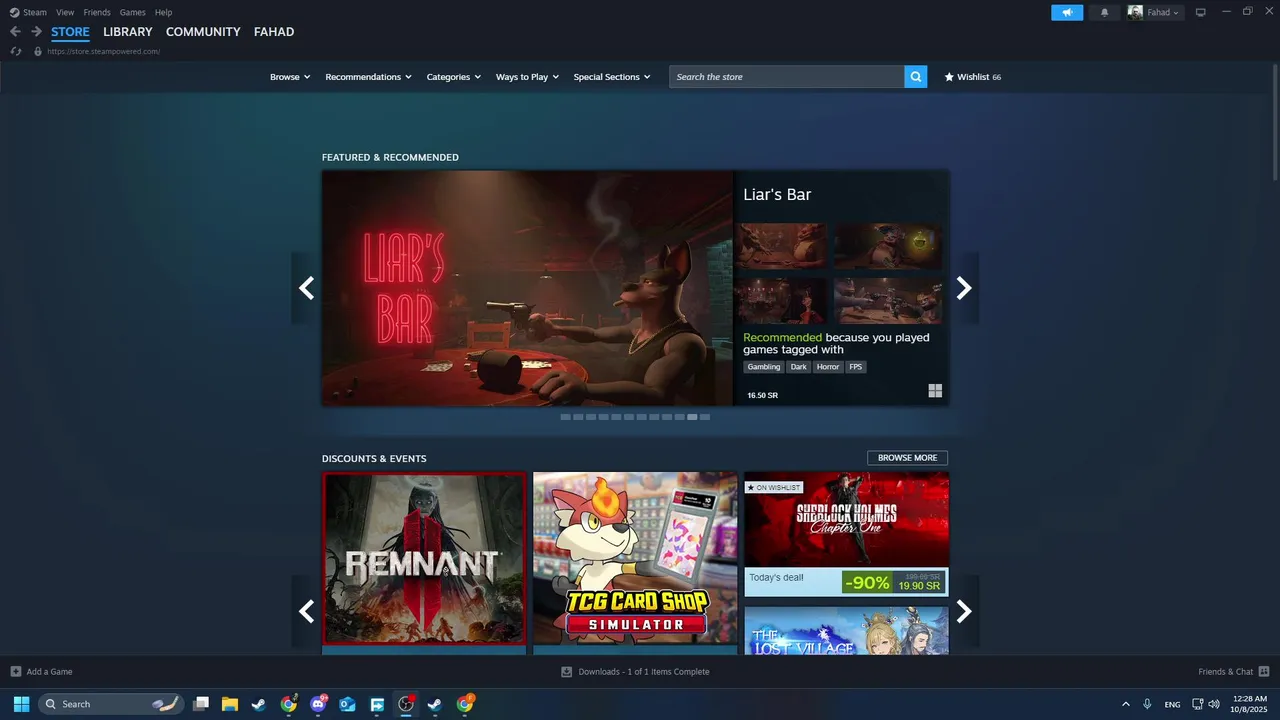
Task: Show previous Discounts & Events items arrow
Action: (306, 611)
